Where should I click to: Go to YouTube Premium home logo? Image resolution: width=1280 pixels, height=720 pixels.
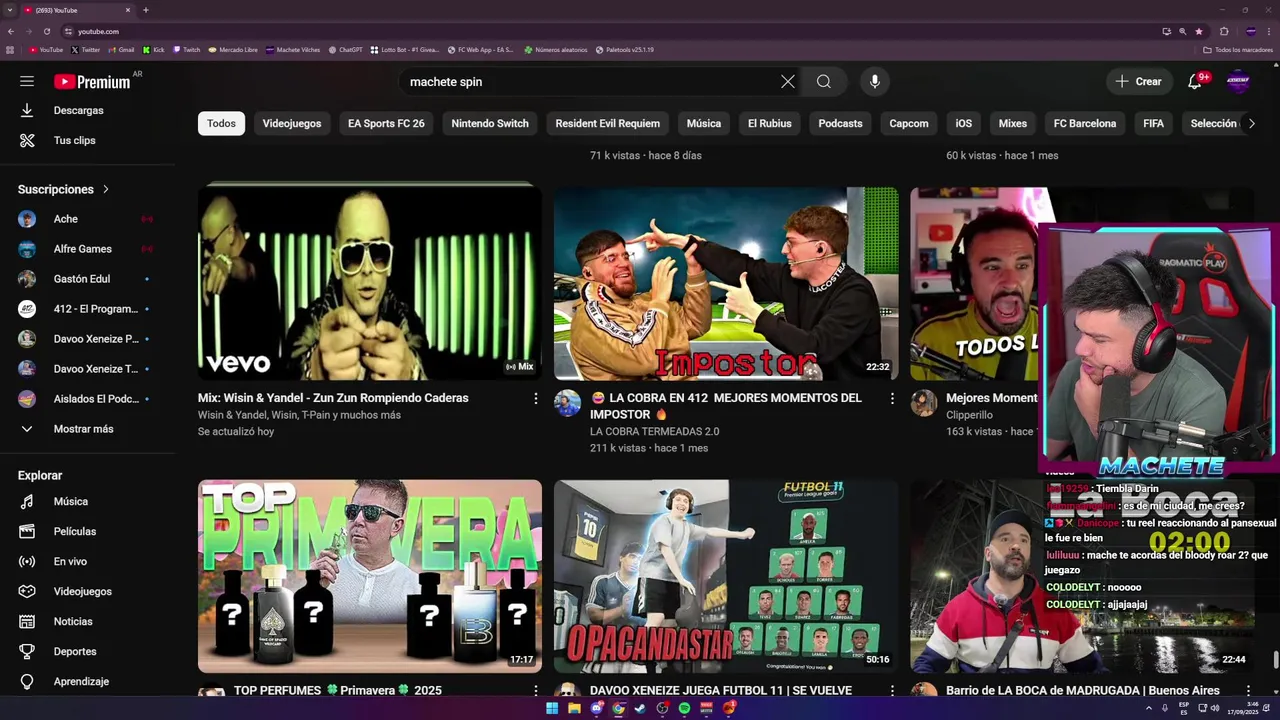pyautogui.click(x=92, y=81)
